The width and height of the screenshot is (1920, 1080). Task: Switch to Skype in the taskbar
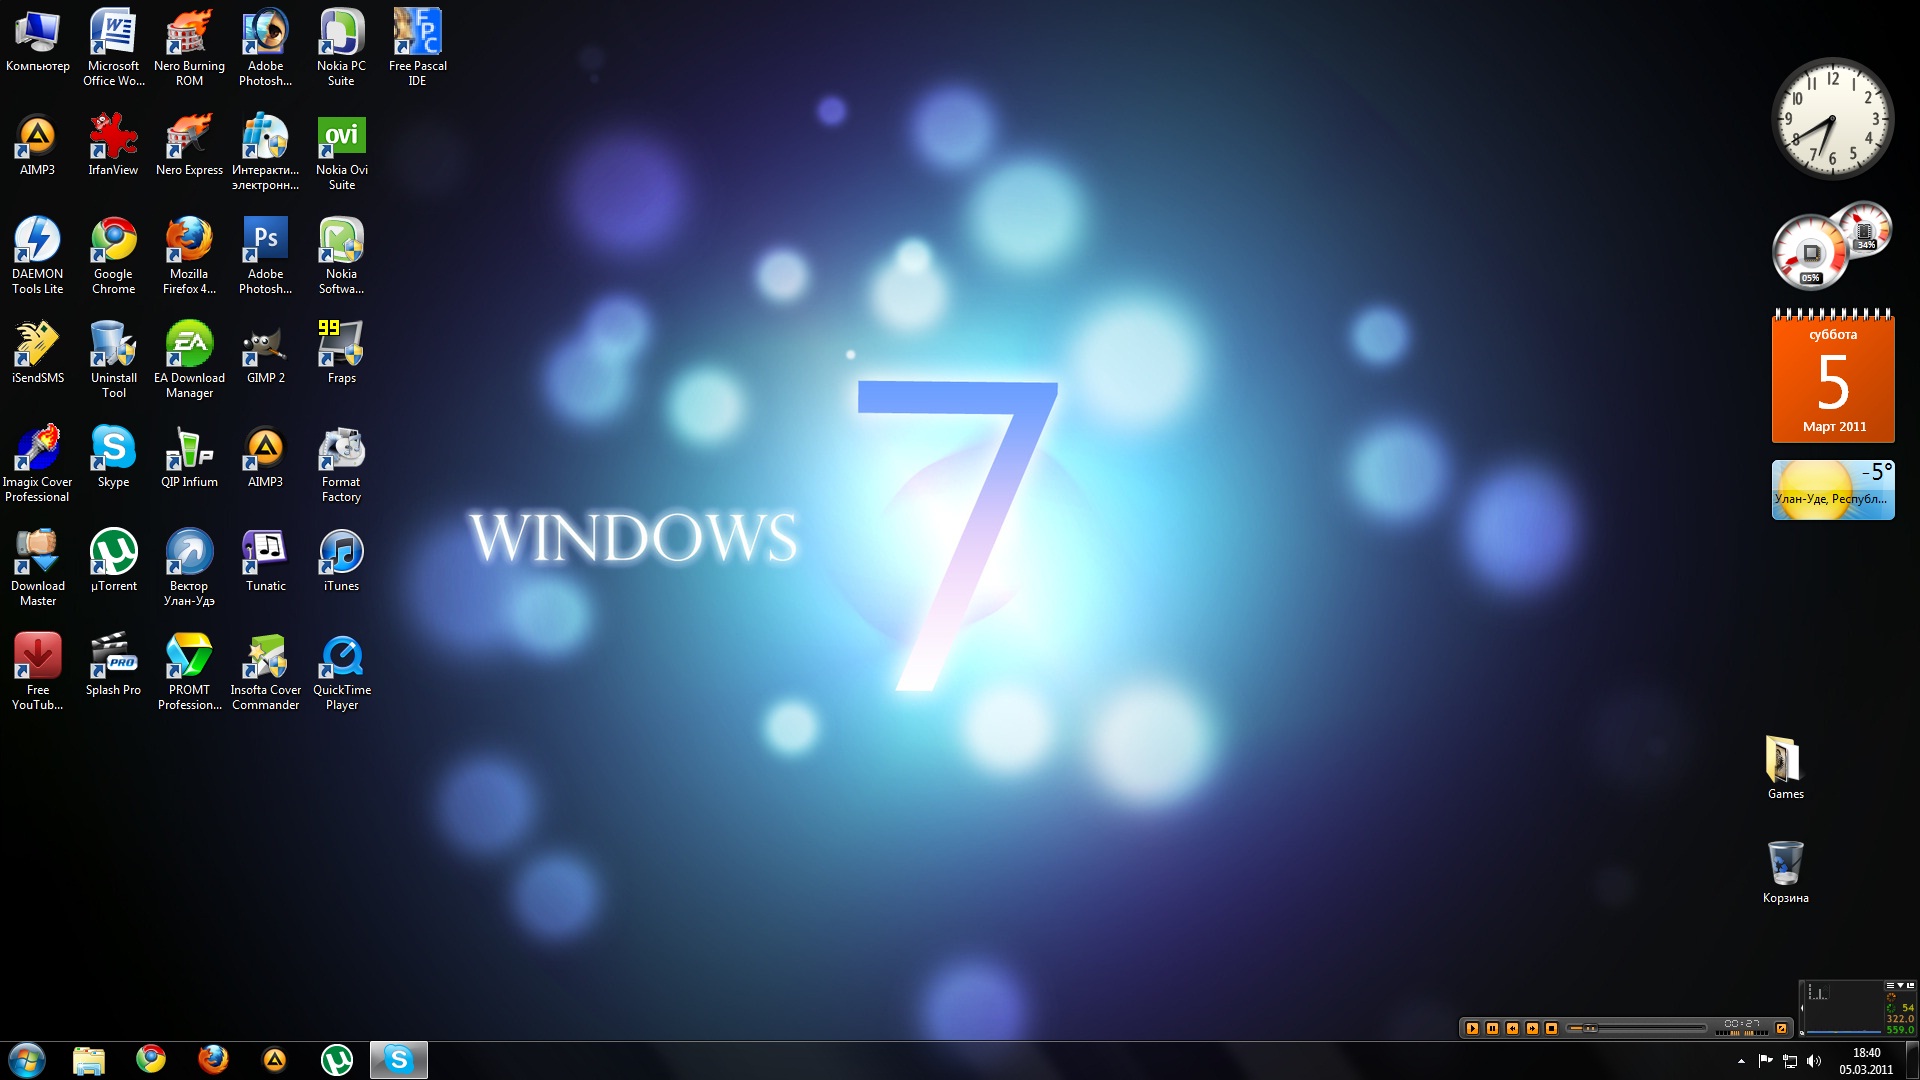pyautogui.click(x=398, y=1060)
